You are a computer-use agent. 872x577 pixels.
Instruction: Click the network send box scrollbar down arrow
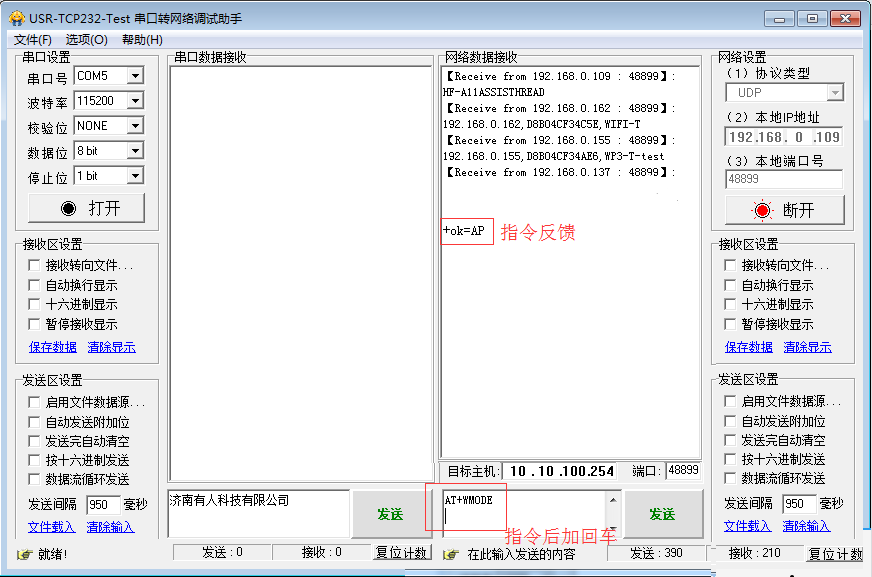click(611, 528)
